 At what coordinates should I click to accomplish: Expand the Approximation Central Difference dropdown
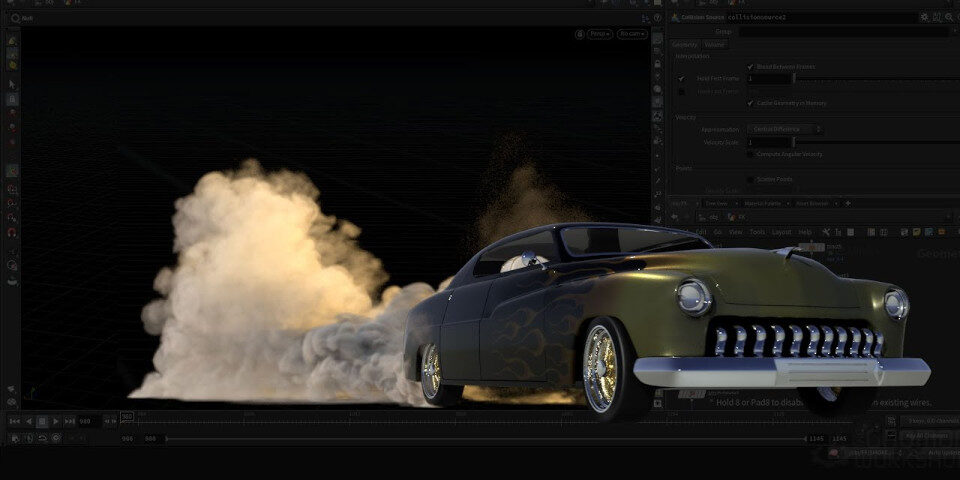pos(788,129)
